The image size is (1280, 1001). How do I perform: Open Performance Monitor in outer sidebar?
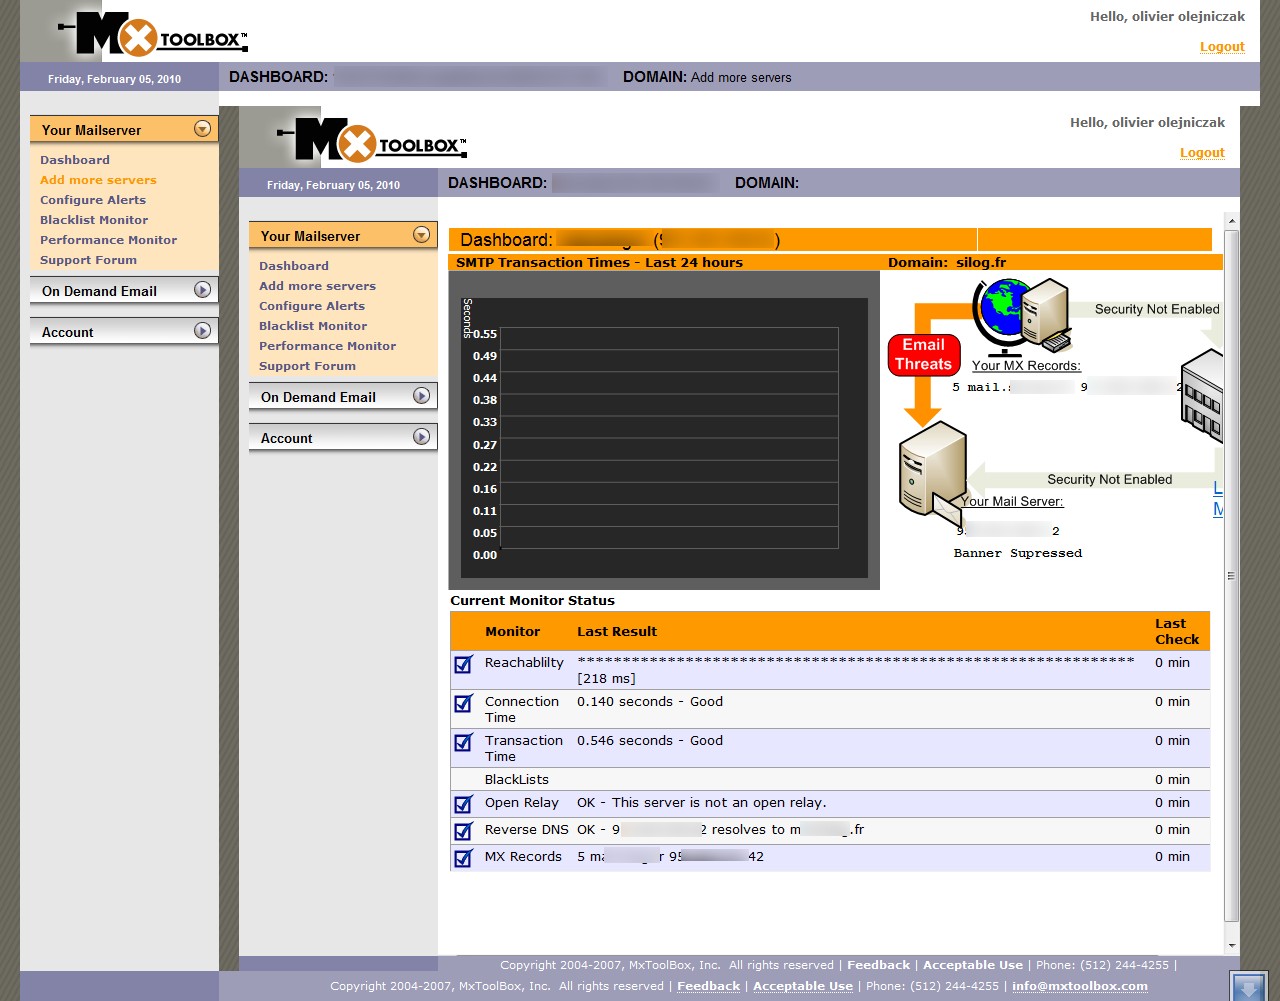tap(108, 240)
